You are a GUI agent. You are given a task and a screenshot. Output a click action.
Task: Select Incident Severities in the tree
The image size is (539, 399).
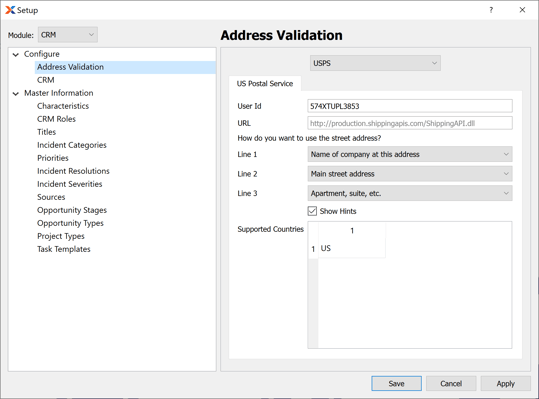[70, 184]
